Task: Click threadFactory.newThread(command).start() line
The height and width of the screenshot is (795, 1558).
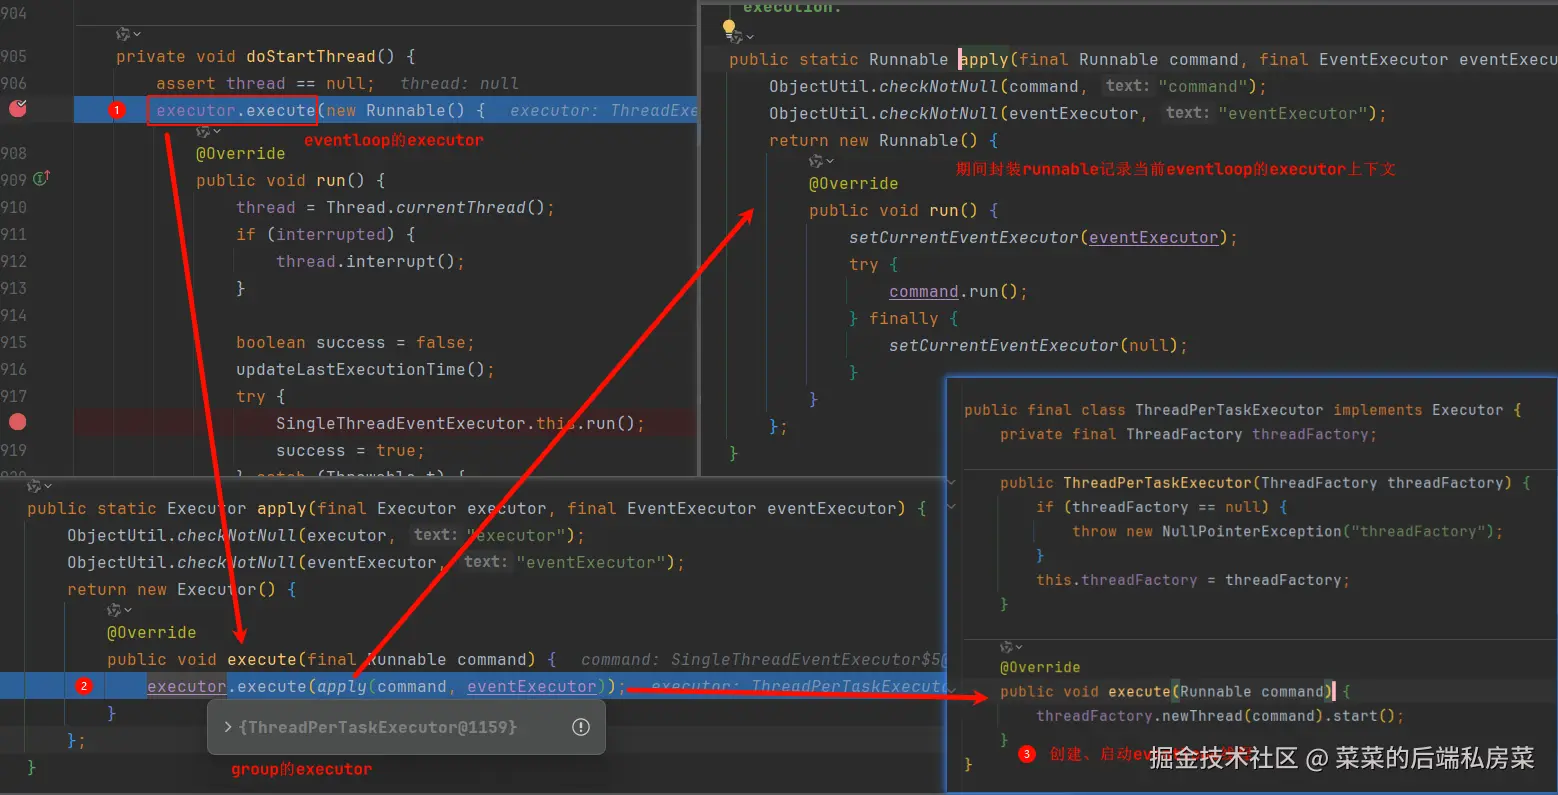Action: click(x=1220, y=715)
